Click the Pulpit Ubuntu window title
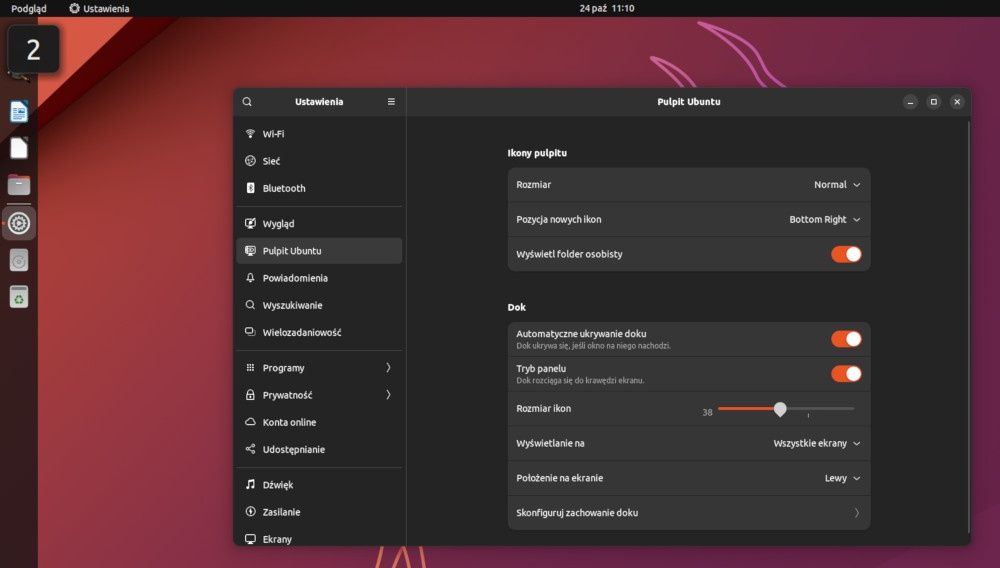This screenshot has width=1000, height=568. [689, 102]
